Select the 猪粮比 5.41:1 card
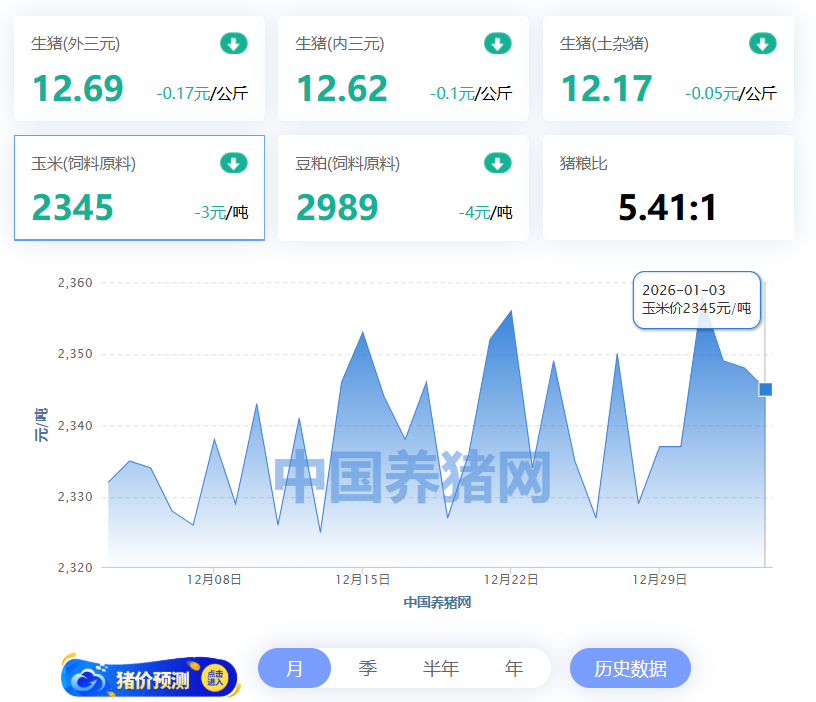 (x=667, y=188)
